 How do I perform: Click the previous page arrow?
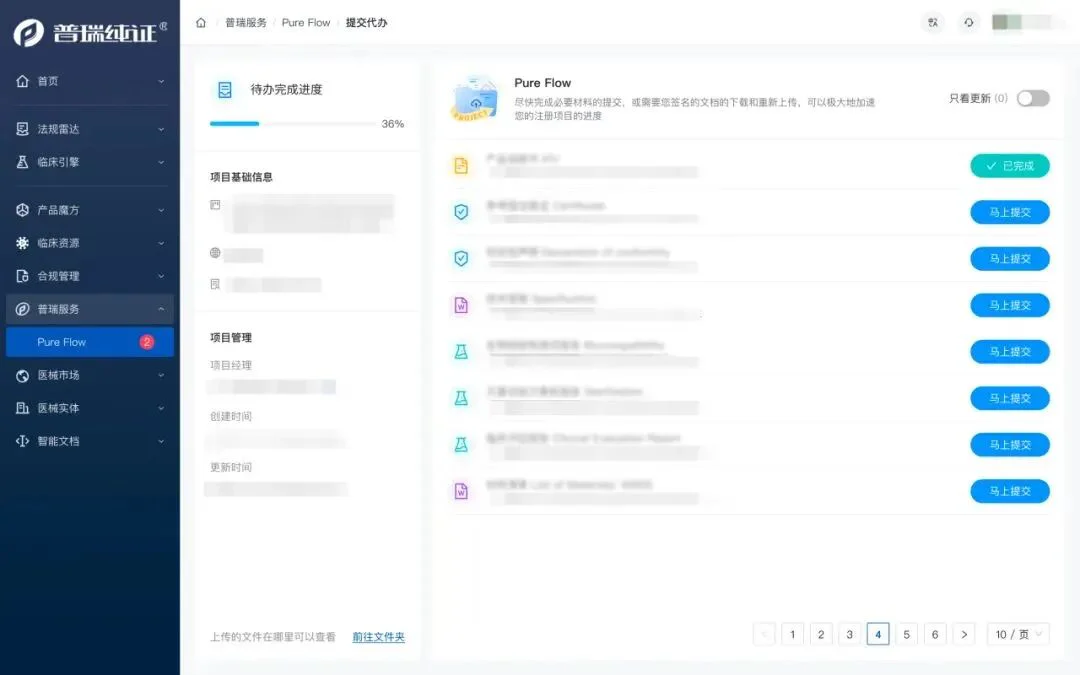[764, 634]
